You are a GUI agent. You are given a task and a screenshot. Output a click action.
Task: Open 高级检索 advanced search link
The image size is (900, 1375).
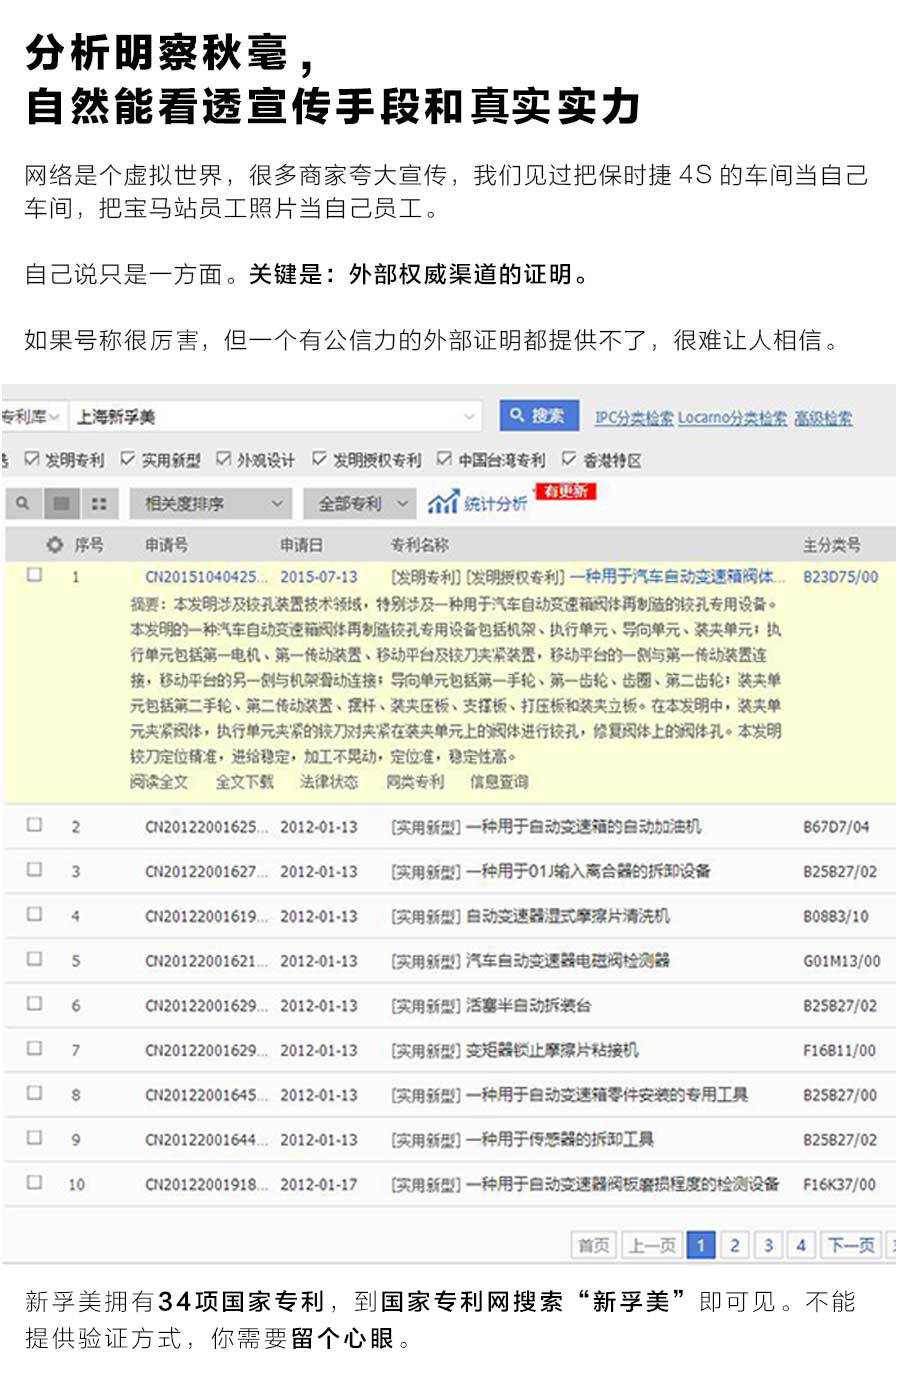(823, 418)
